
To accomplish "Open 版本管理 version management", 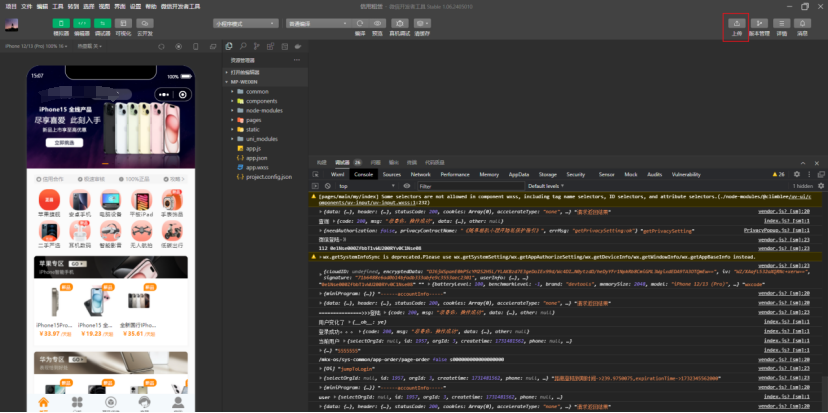I will click(759, 23).
